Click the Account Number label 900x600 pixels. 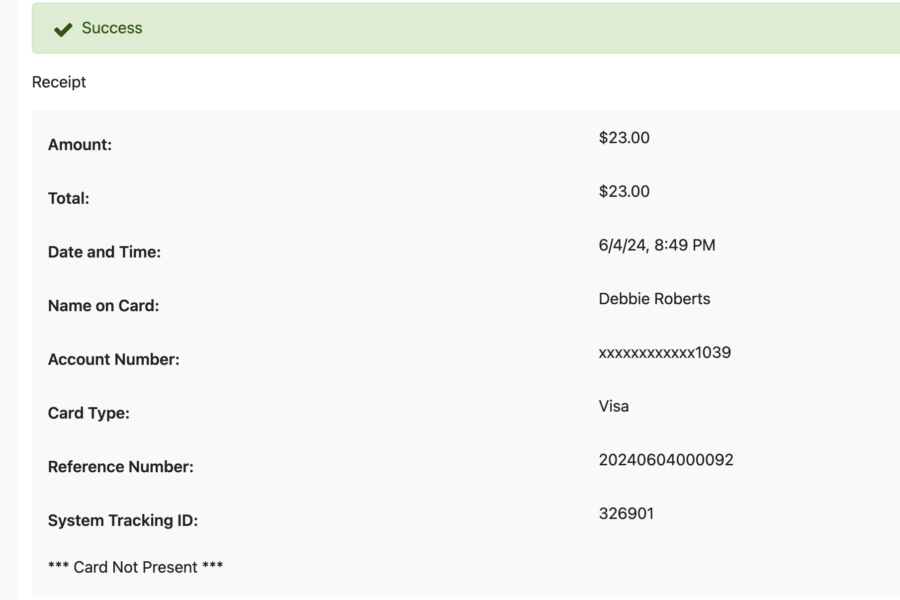[114, 359]
